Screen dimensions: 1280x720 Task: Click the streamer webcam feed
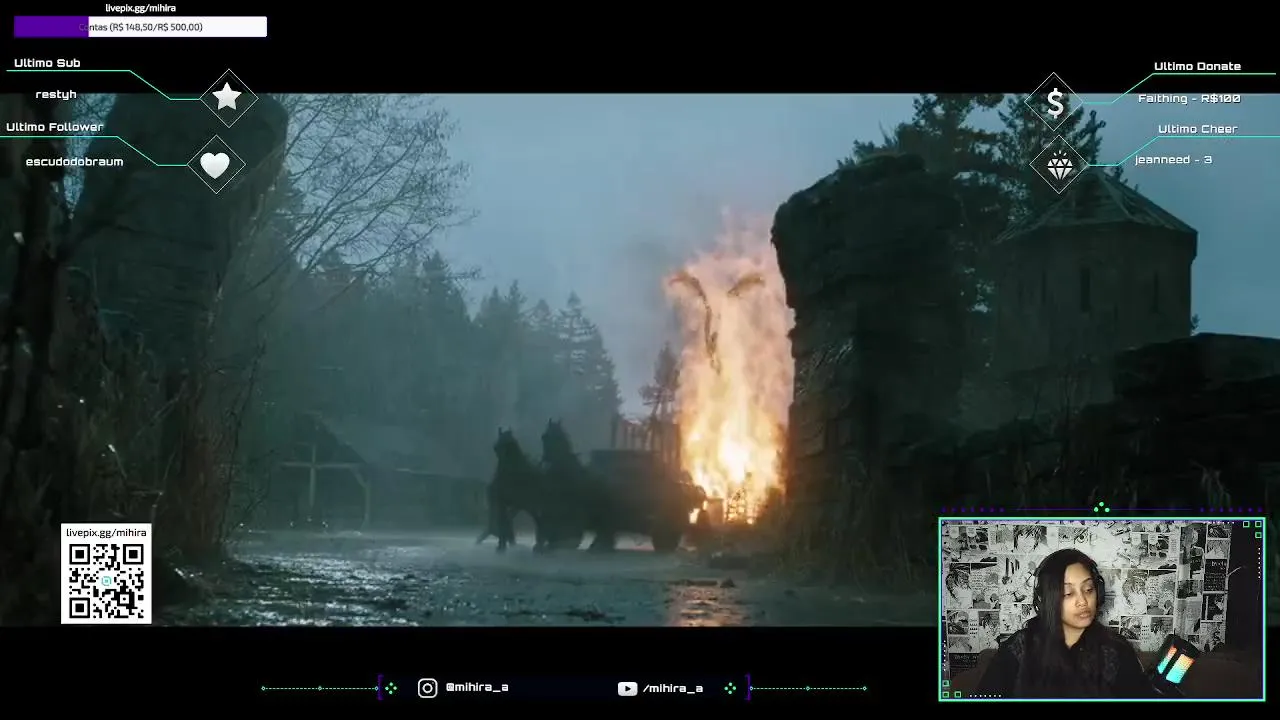1102,609
